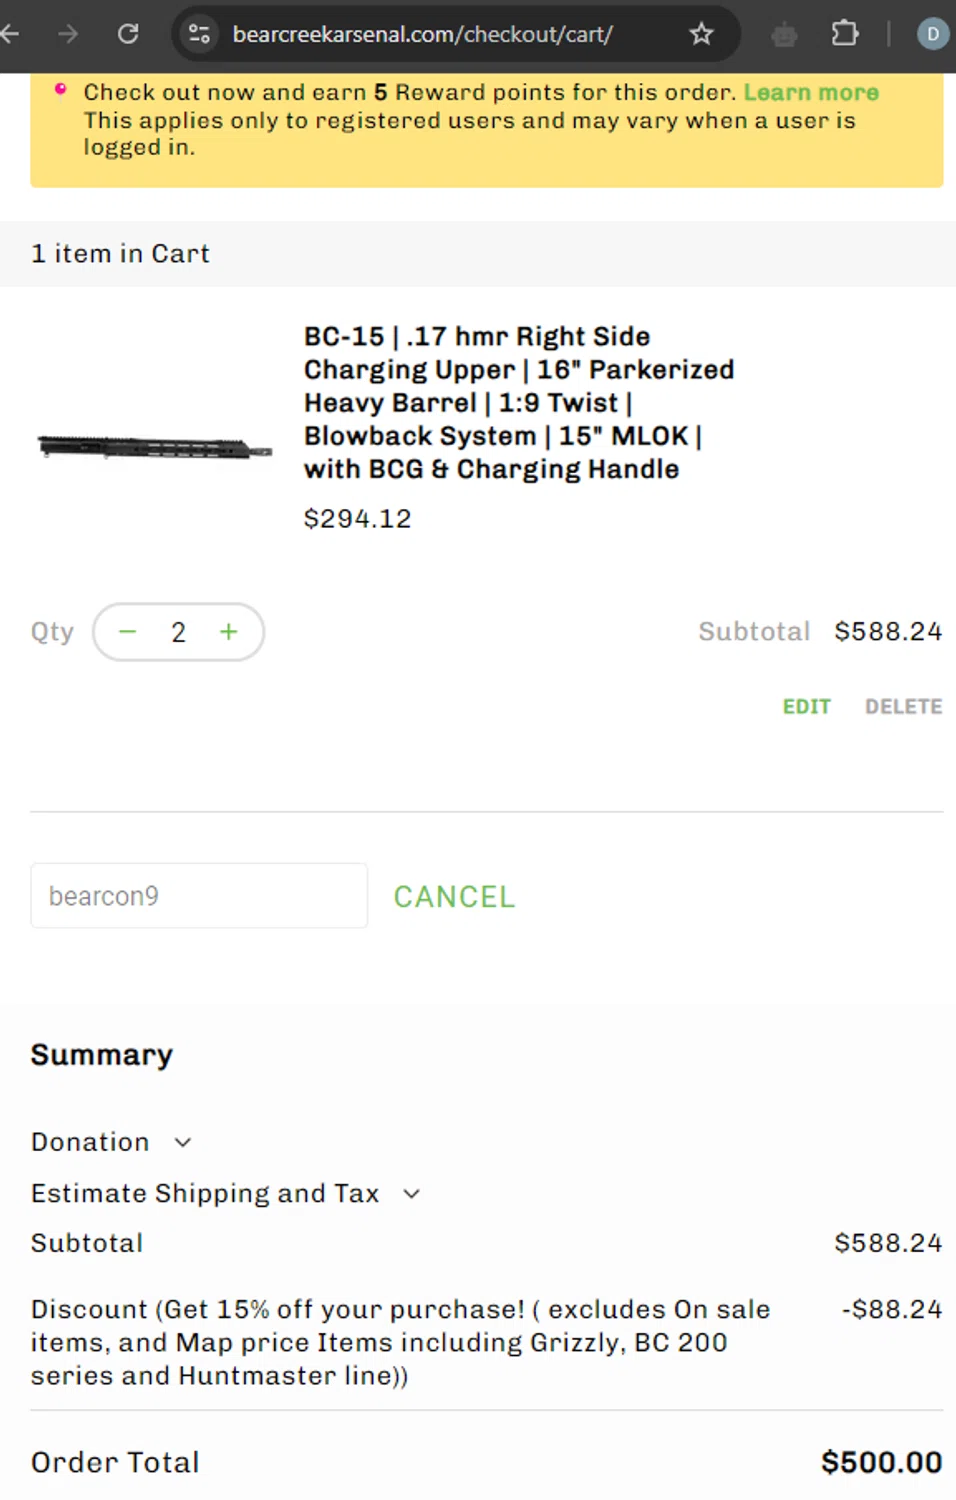Click the coupon code input field

click(199, 896)
